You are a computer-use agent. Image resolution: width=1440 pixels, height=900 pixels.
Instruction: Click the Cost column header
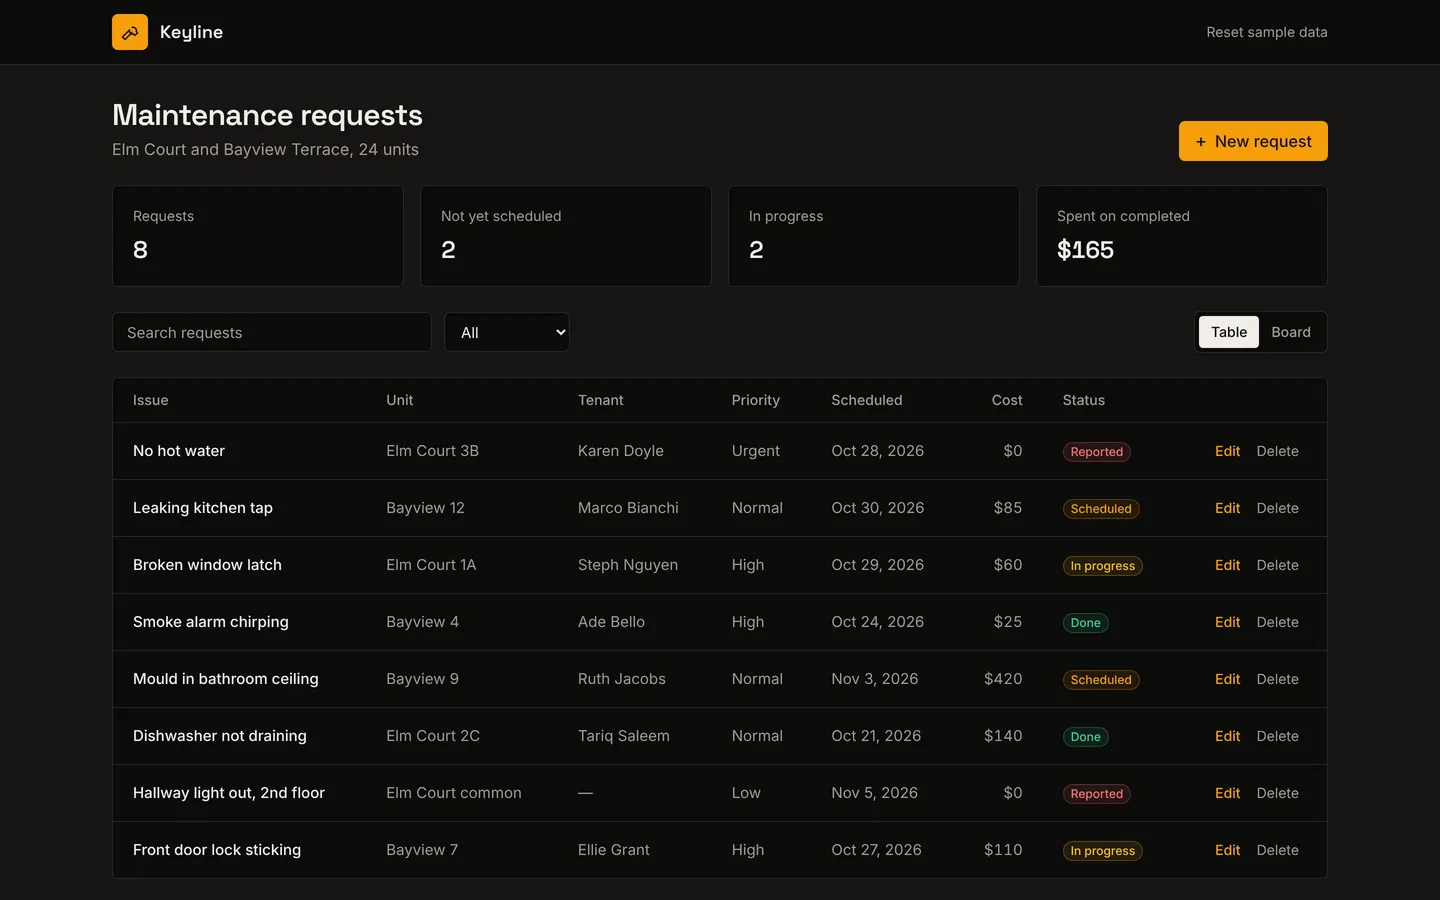point(1007,400)
